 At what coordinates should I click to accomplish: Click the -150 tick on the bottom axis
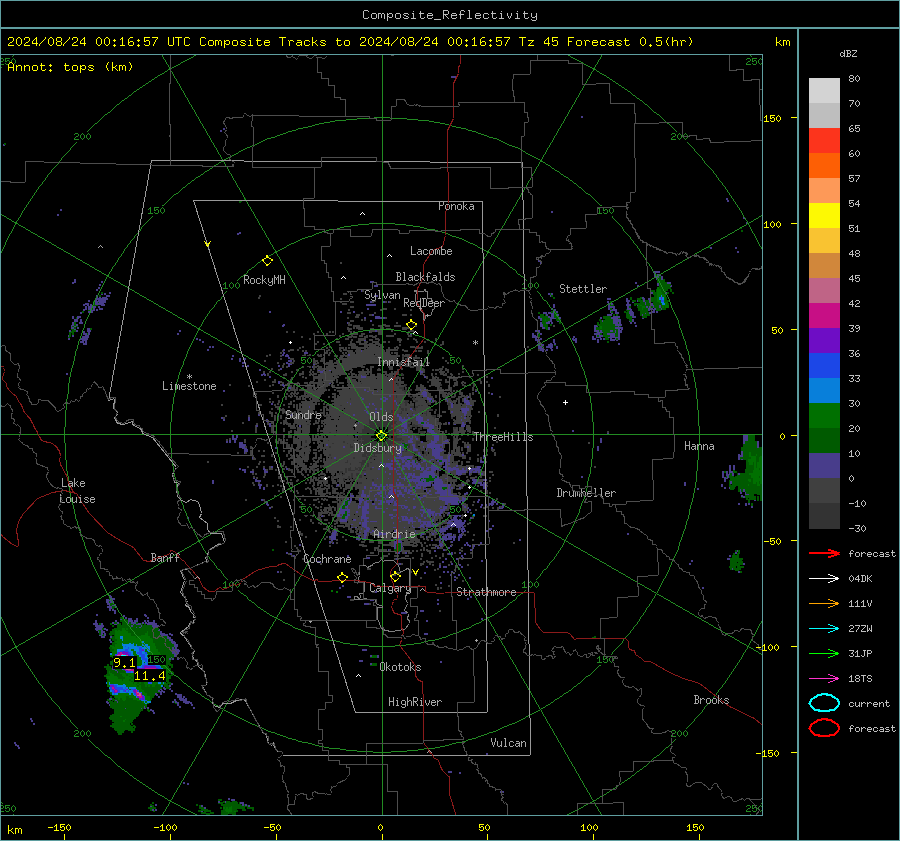coord(60,828)
